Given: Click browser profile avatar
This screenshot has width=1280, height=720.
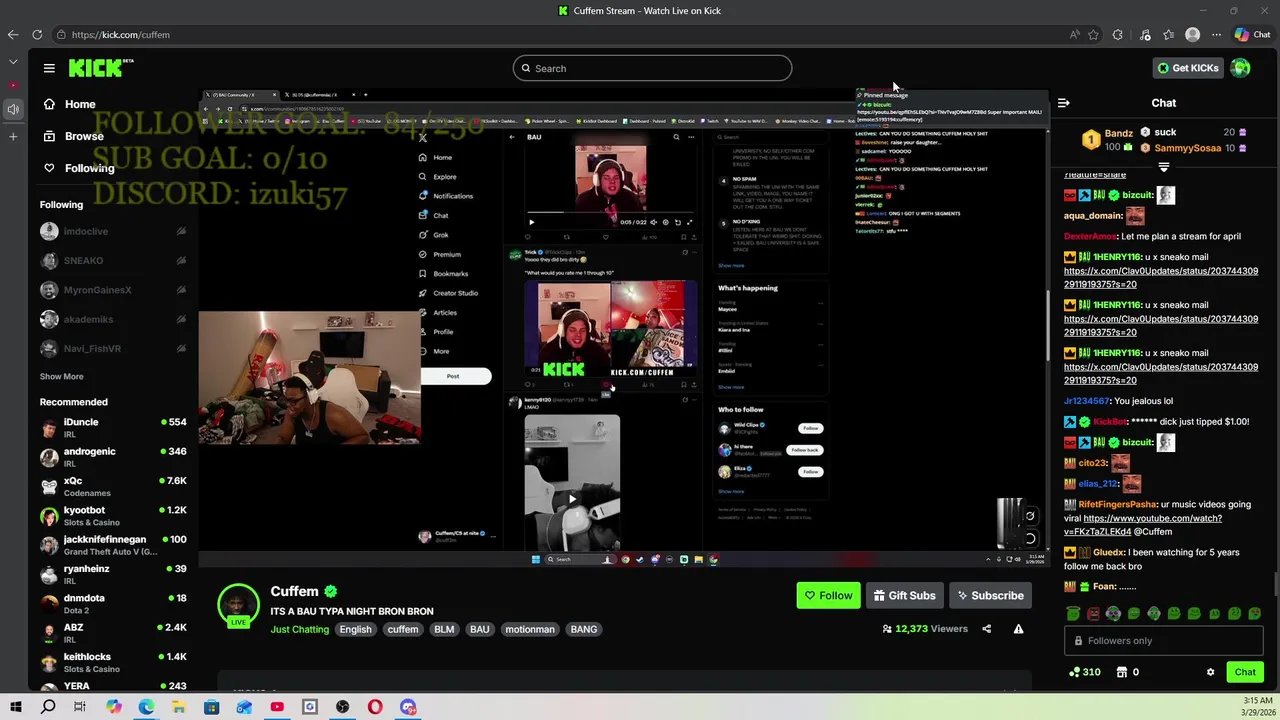Looking at the screenshot, I should [1192, 34].
